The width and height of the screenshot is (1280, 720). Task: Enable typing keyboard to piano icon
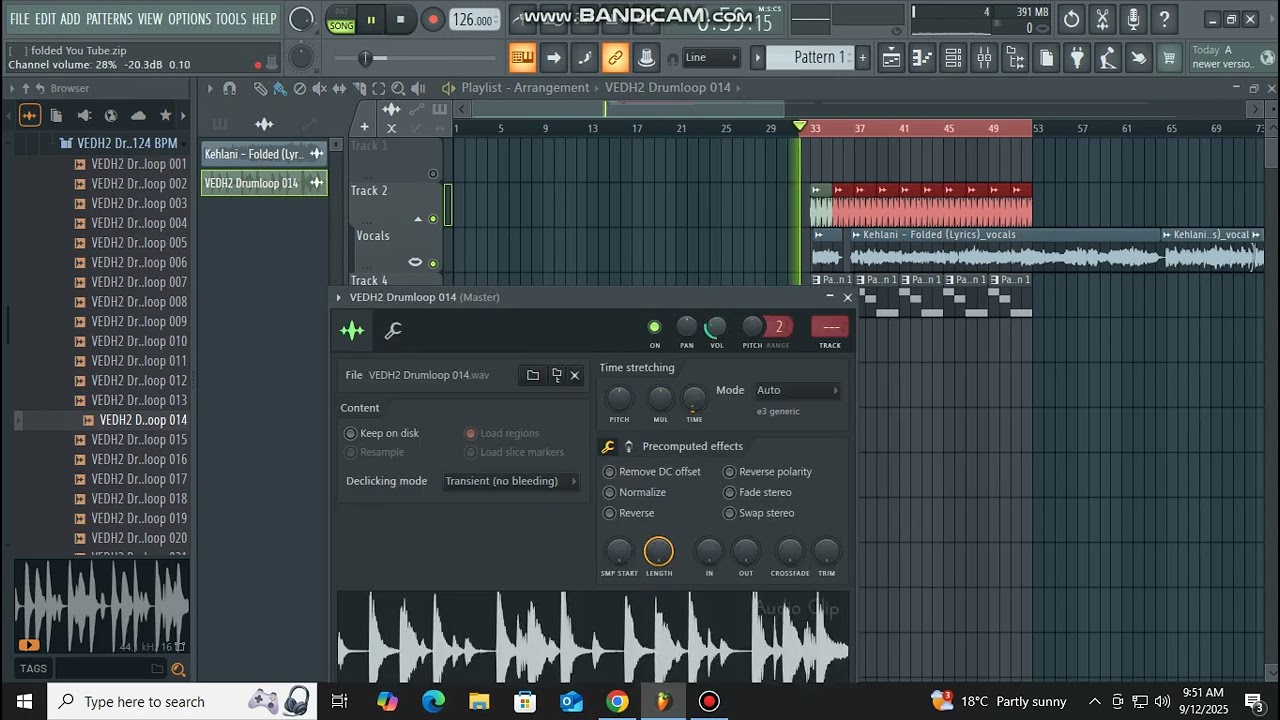pos(522,58)
